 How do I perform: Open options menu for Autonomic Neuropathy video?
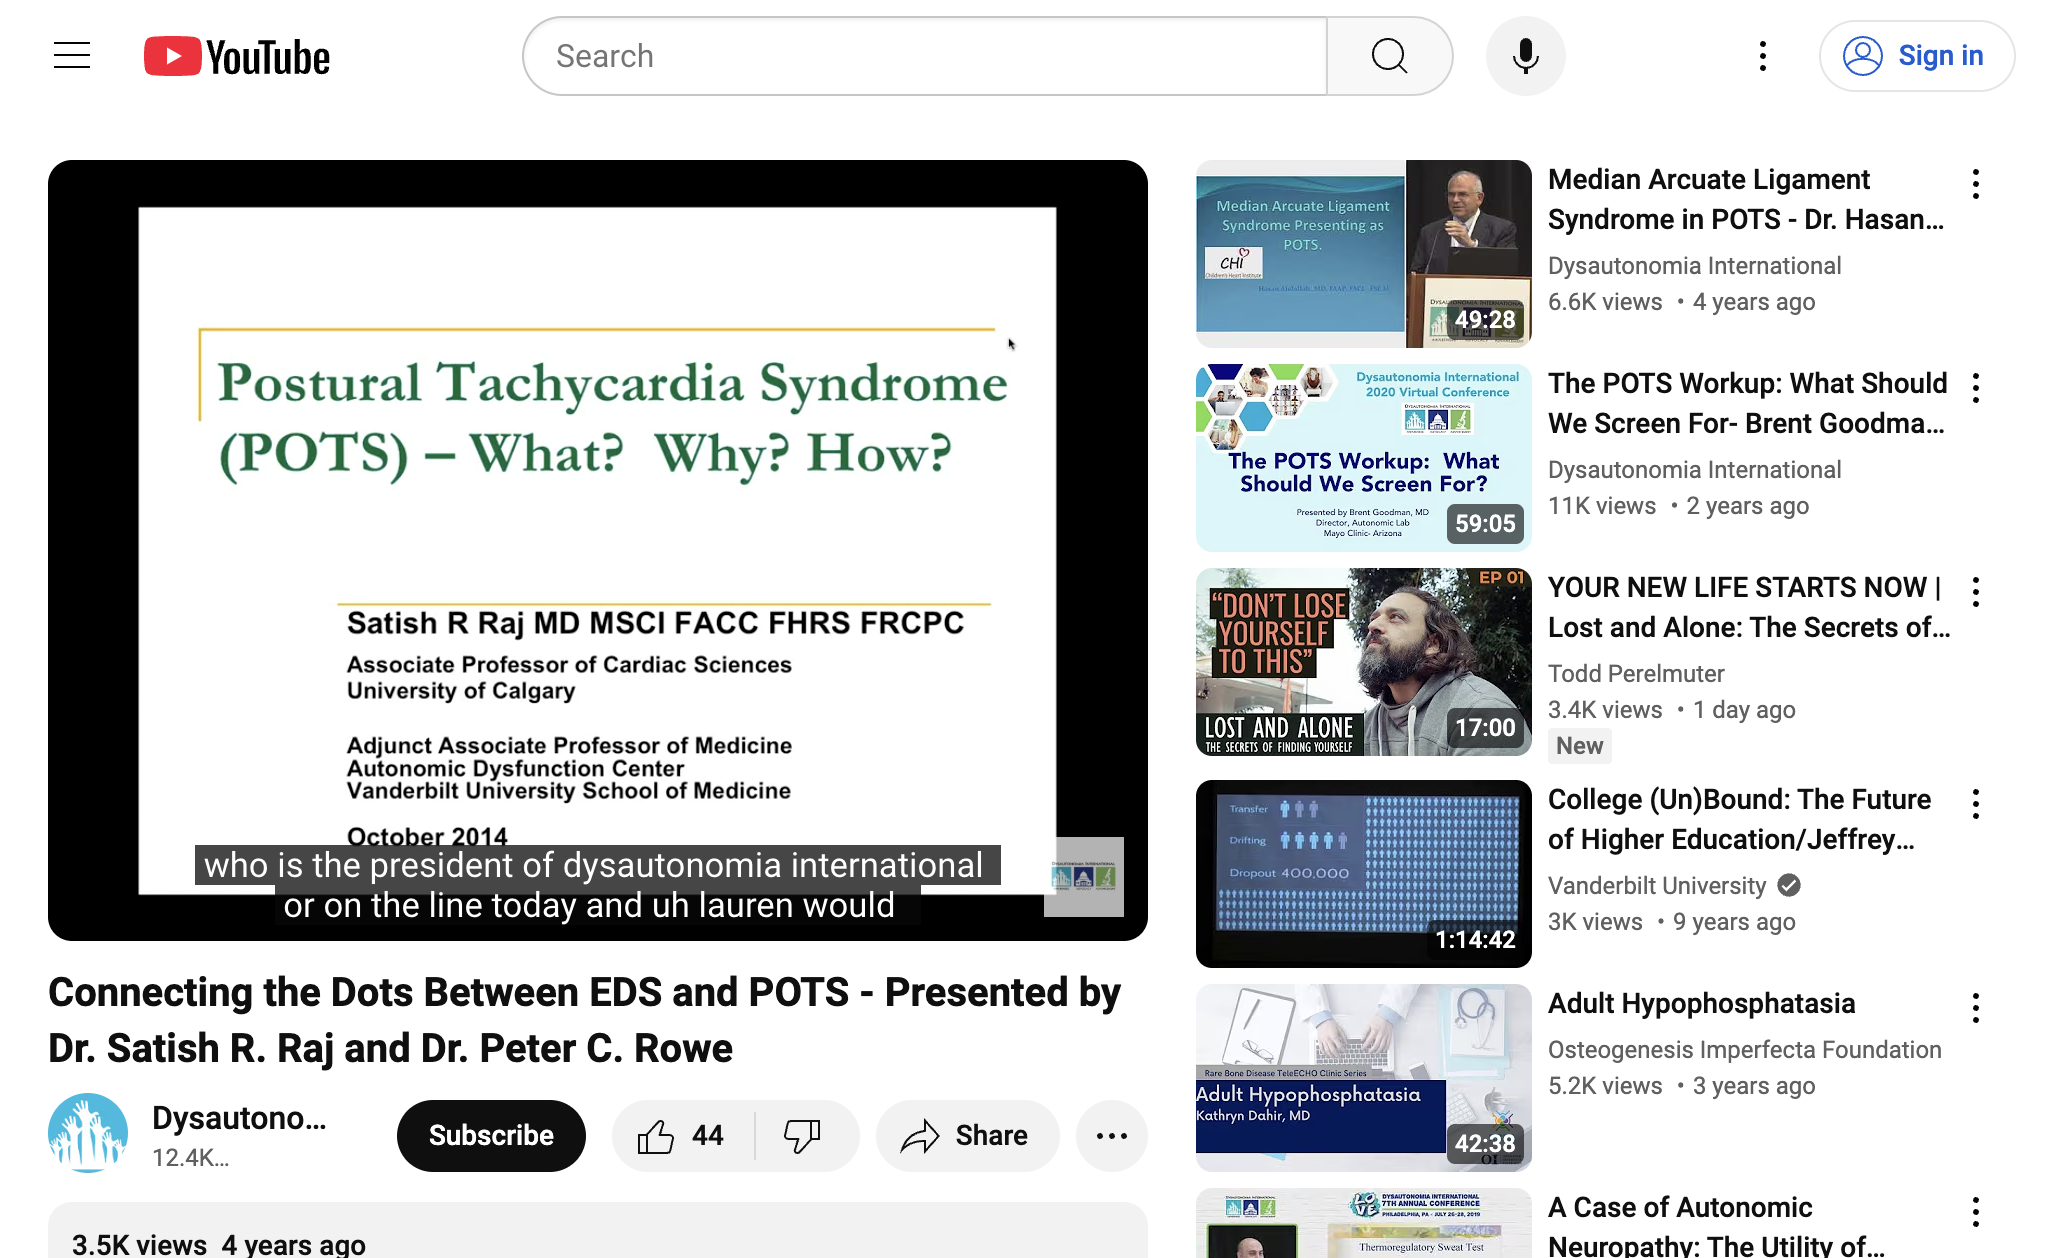click(x=1976, y=1212)
